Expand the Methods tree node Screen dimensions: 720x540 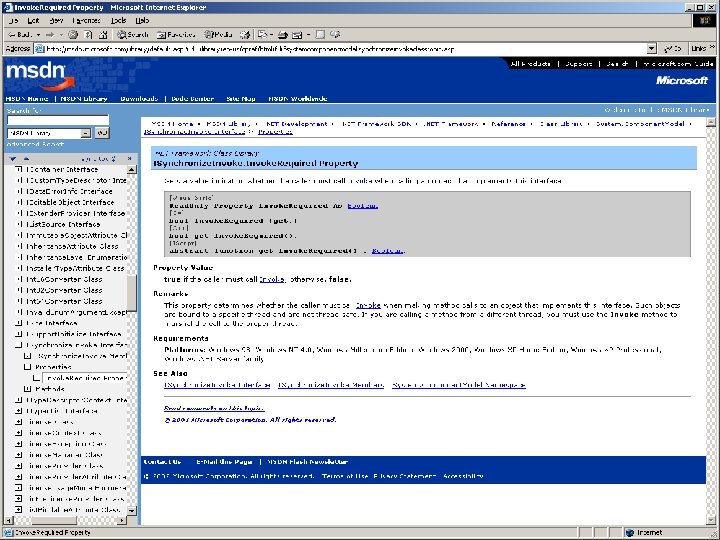click(x=28, y=389)
